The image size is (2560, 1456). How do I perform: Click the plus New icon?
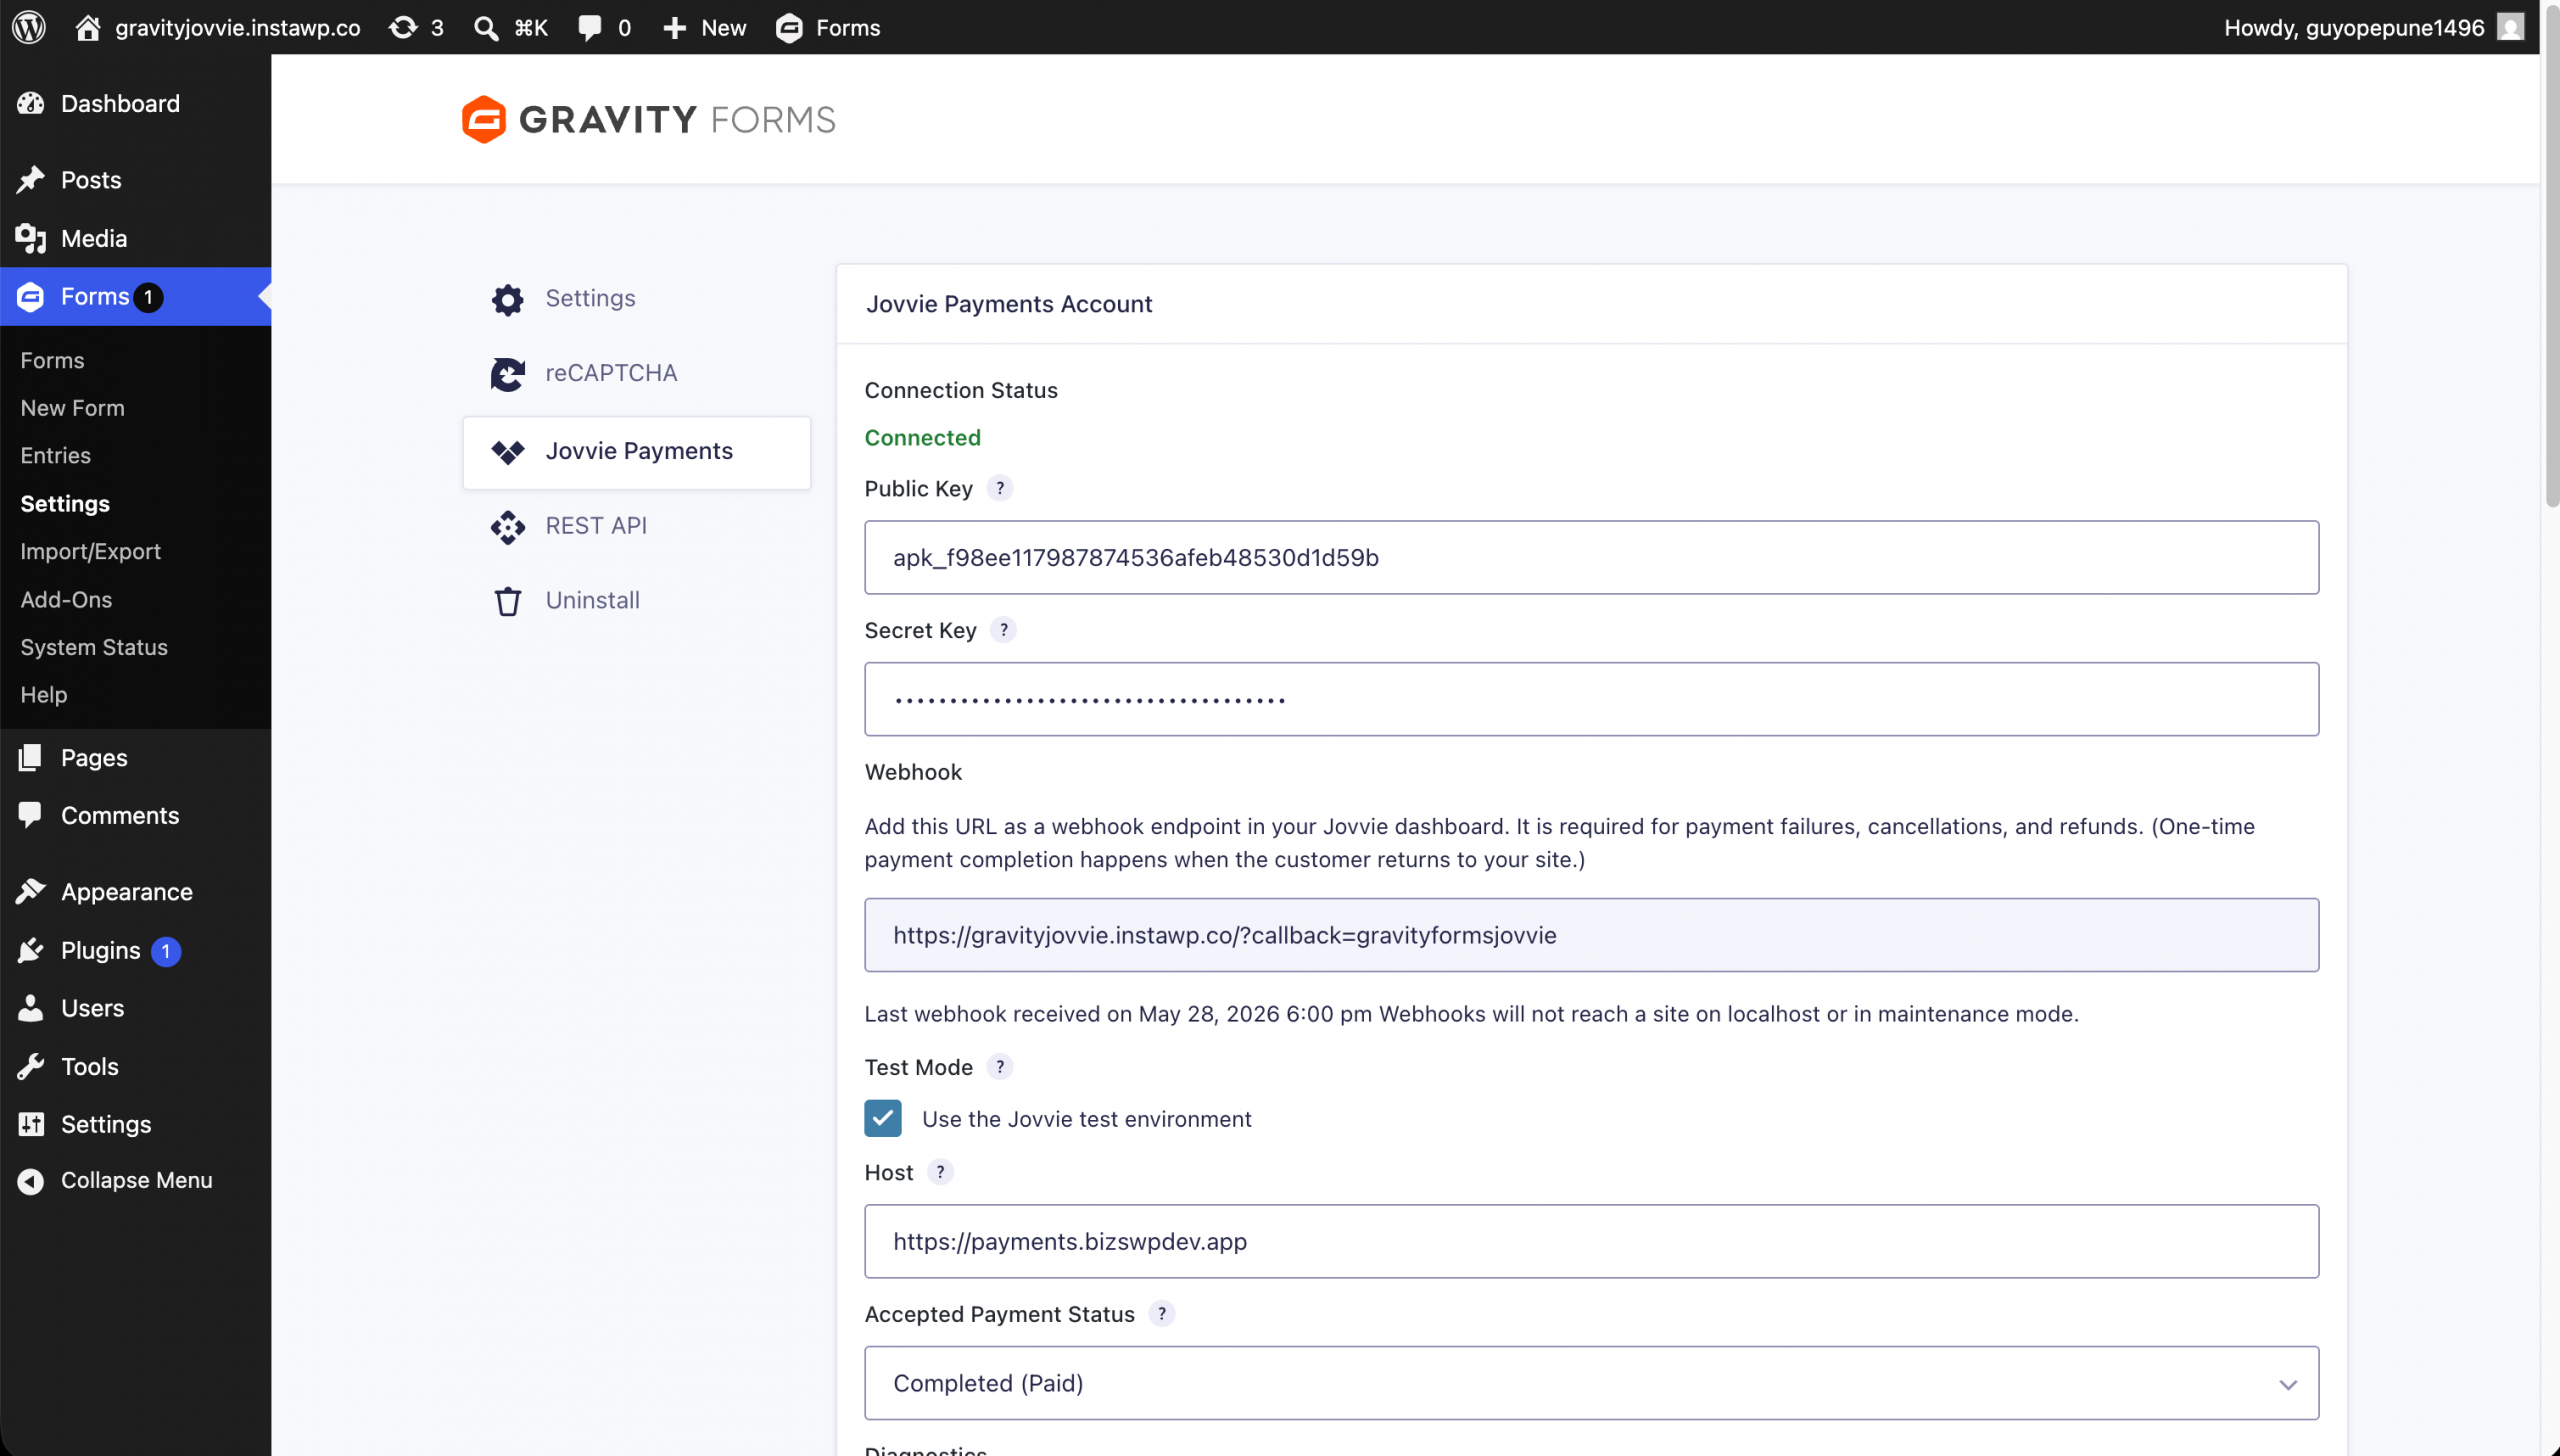[675, 27]
